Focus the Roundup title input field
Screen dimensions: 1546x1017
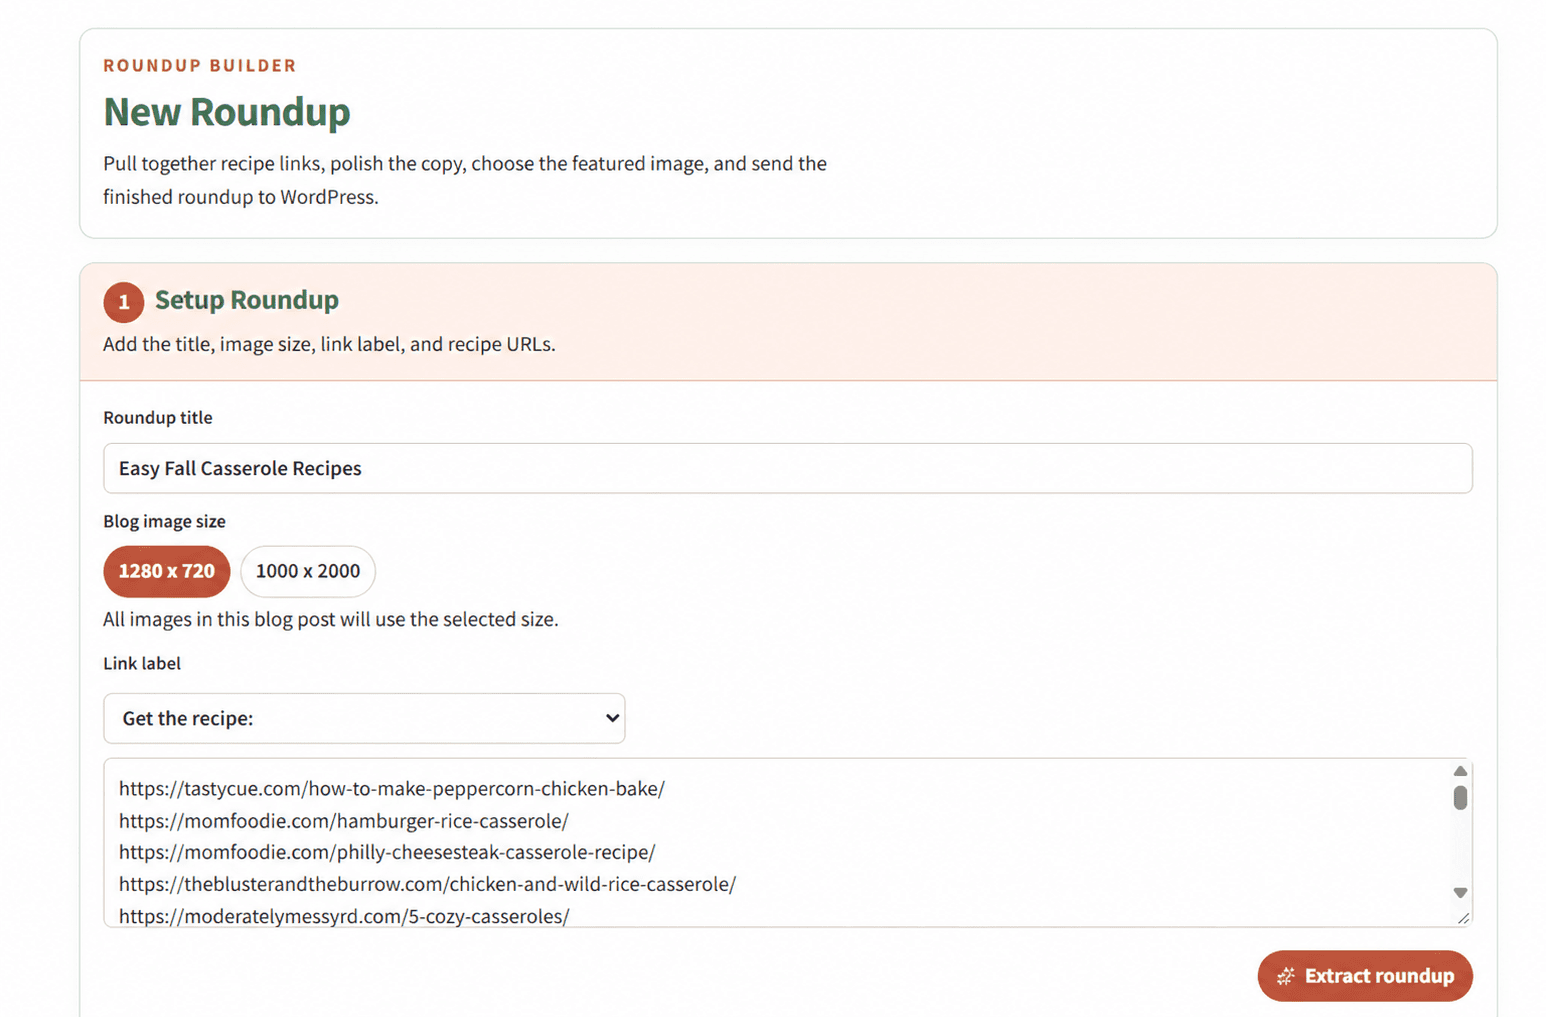tap(787, 468)
